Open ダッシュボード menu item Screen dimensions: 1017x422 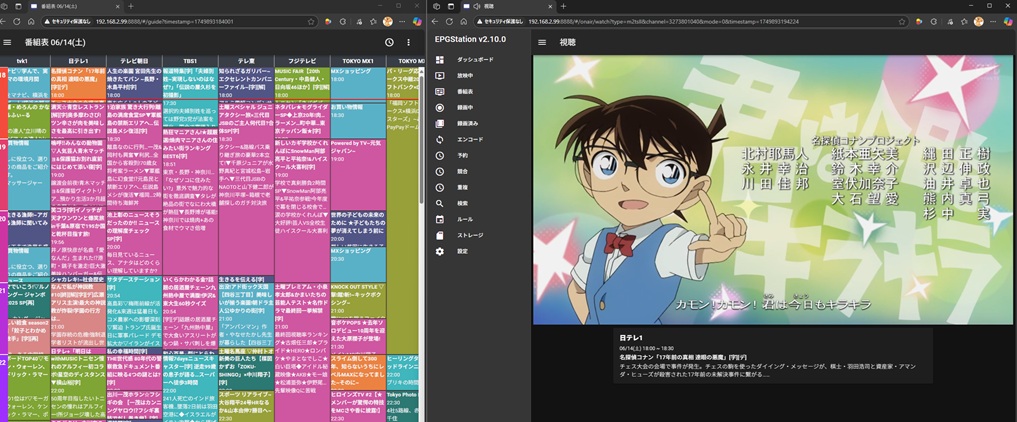click(x=473, y=60)
